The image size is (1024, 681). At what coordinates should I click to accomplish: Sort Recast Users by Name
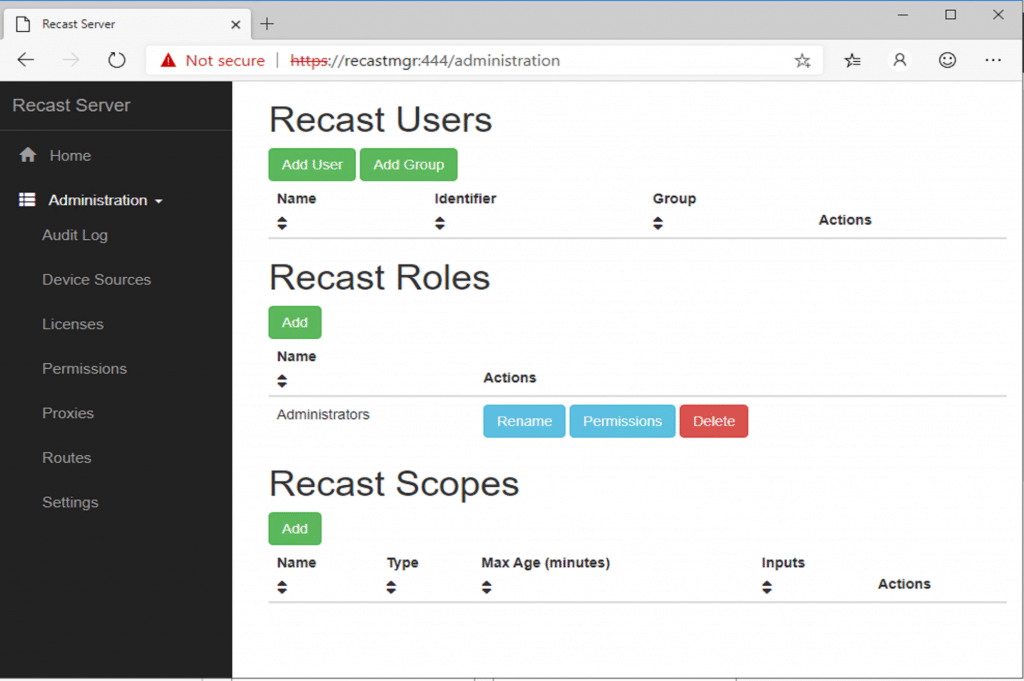click(x=282, y=223)
